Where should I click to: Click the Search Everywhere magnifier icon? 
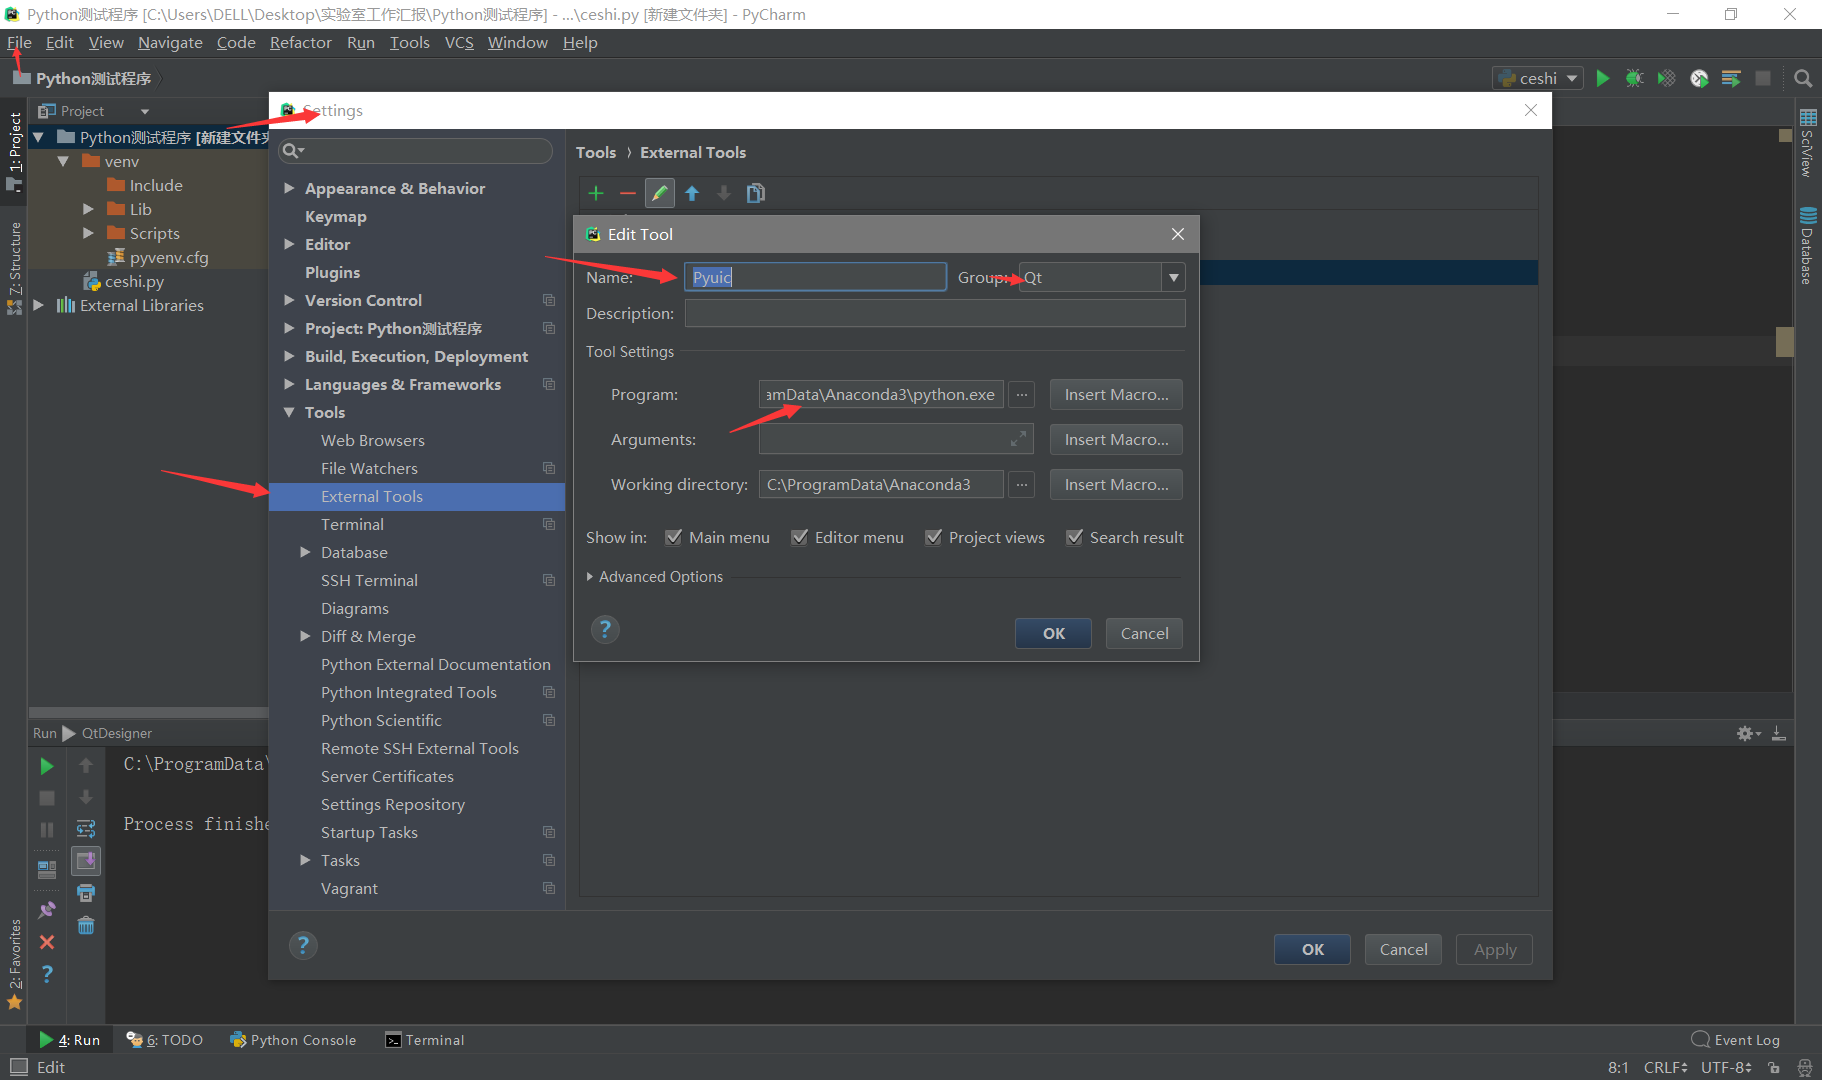(x=1803, y=78)
